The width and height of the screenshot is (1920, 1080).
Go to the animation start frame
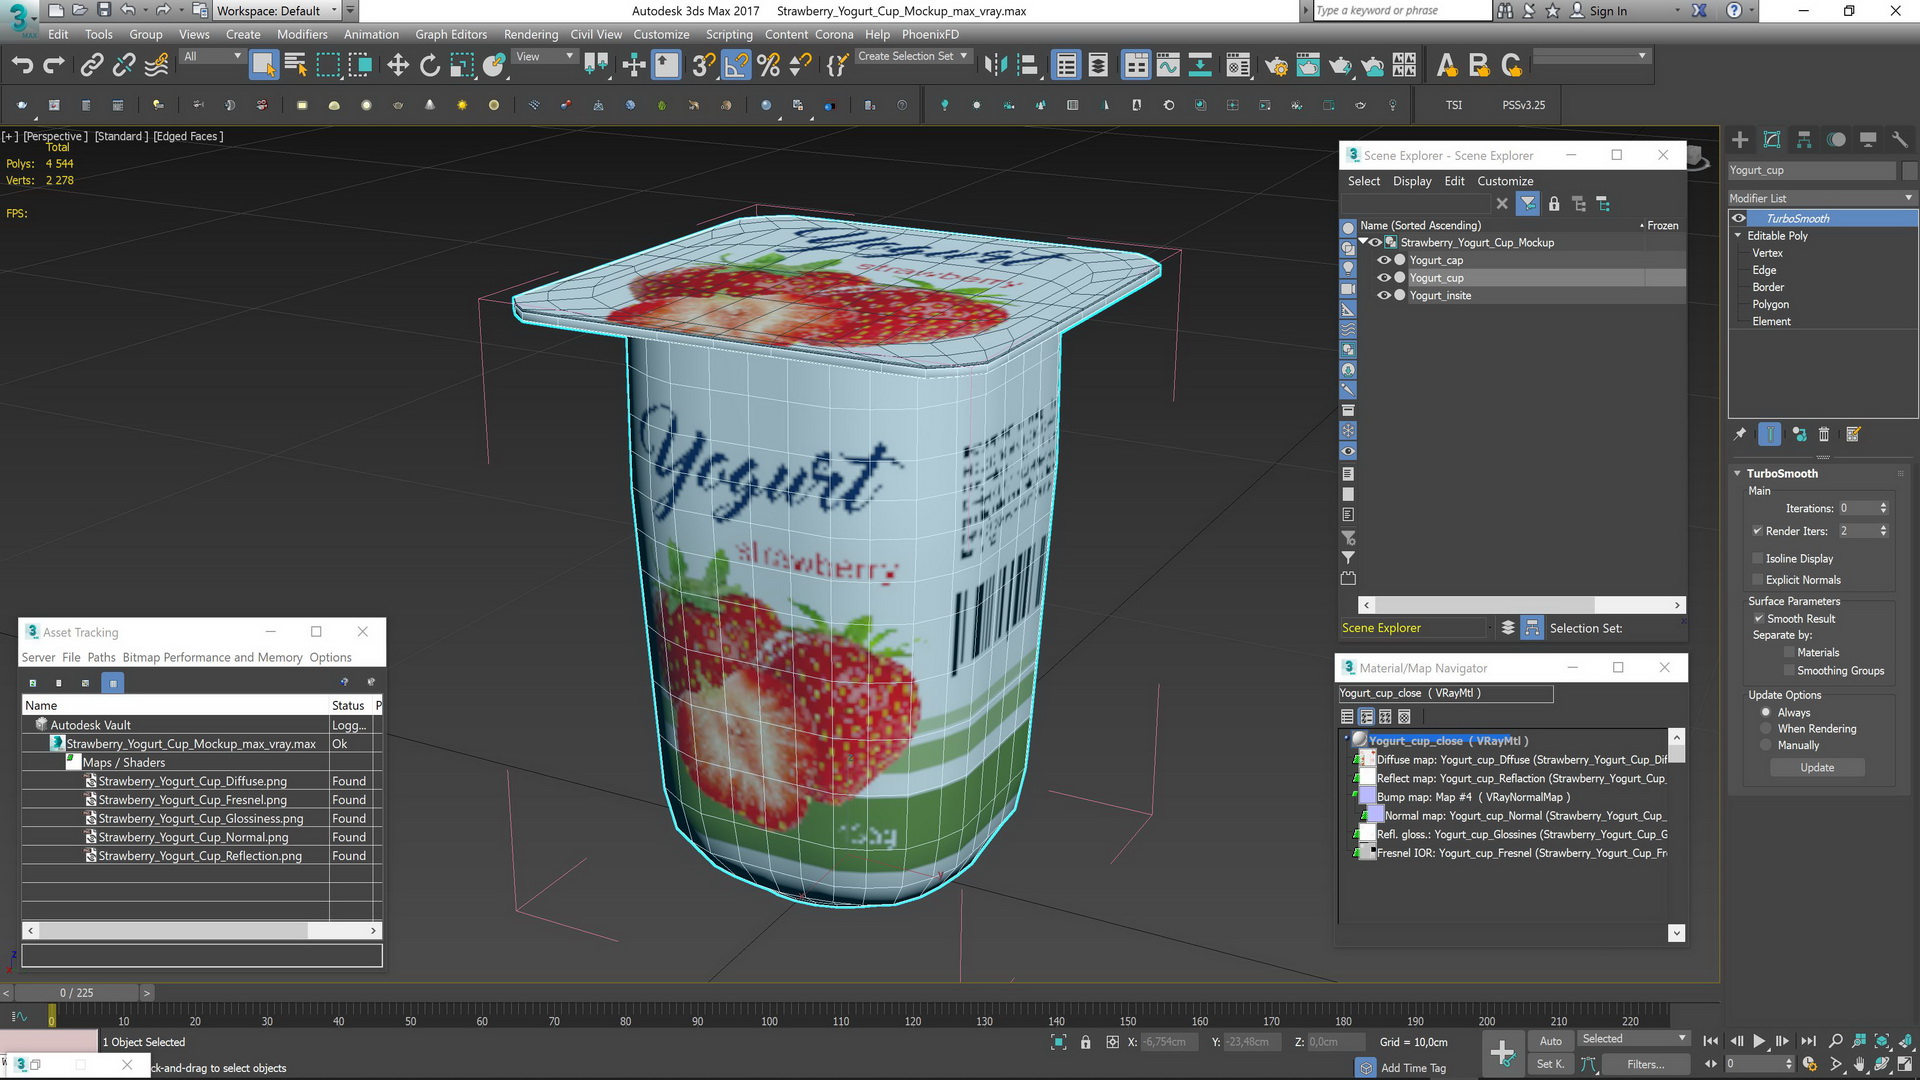(1711, 1041)
